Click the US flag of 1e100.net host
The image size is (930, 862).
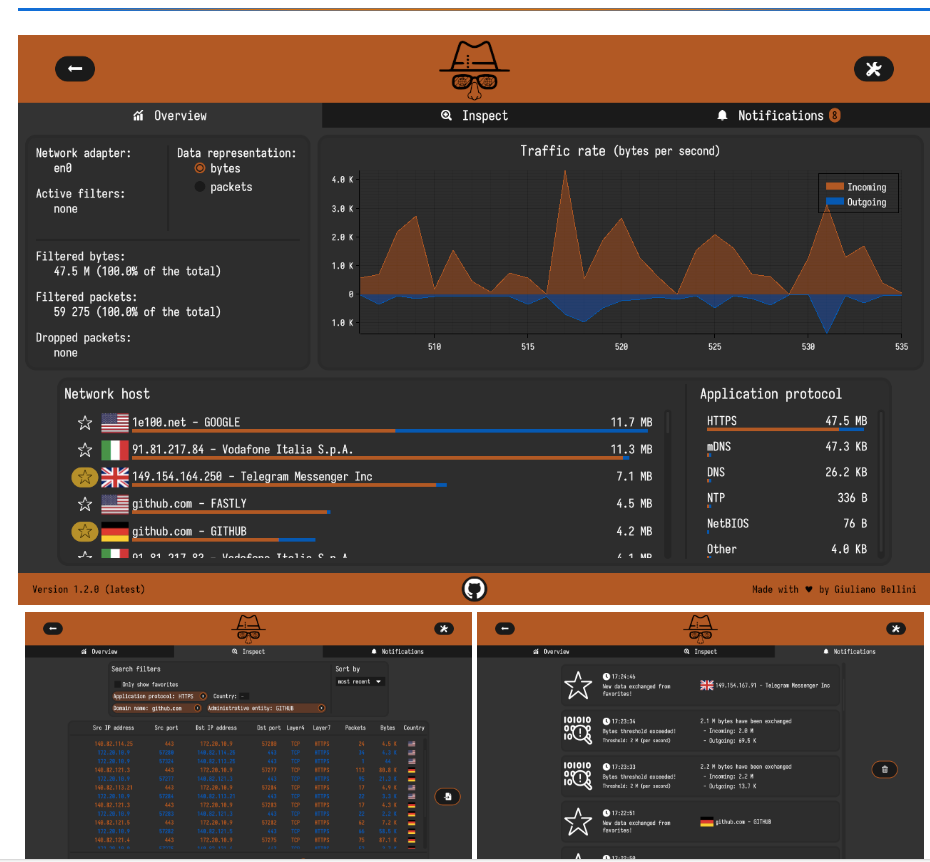(115, 422)
